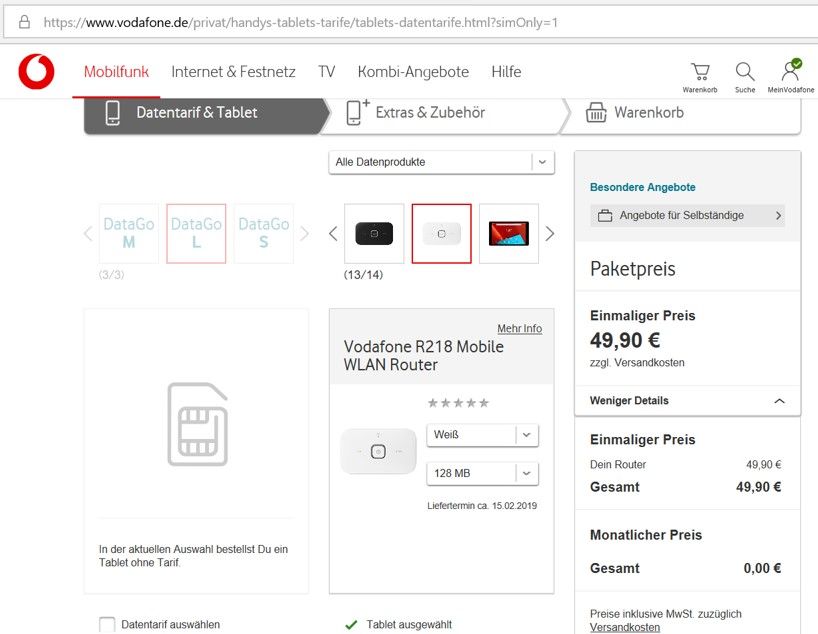818x634 pixels.
Task: Open the Mobilfunk menu
Action: [x=116, y=71]
